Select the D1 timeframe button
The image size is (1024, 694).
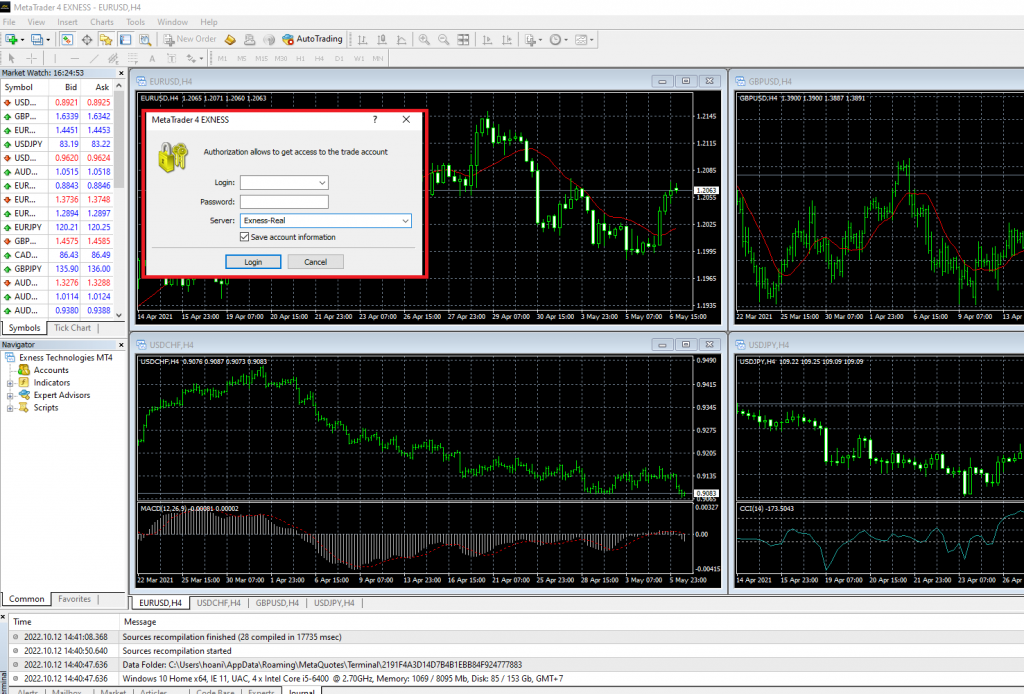point(339,59)
